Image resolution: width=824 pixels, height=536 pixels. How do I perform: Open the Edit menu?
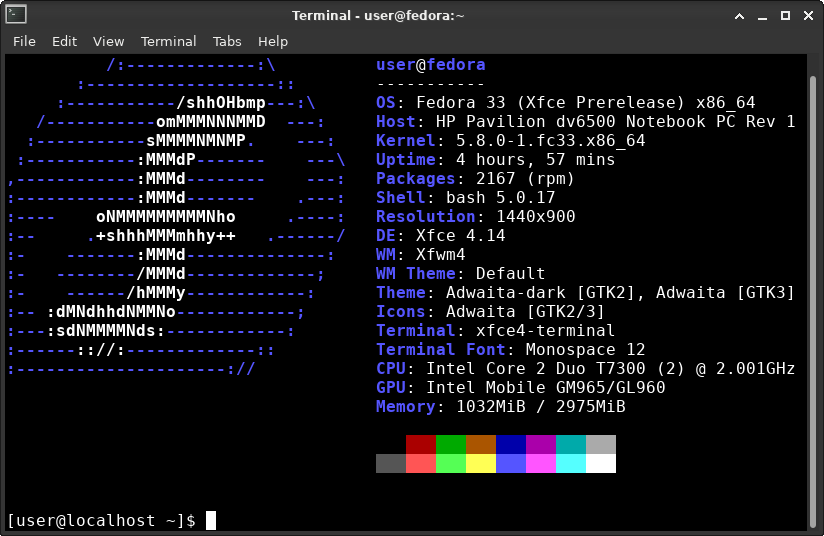click(x=64, y=42)
